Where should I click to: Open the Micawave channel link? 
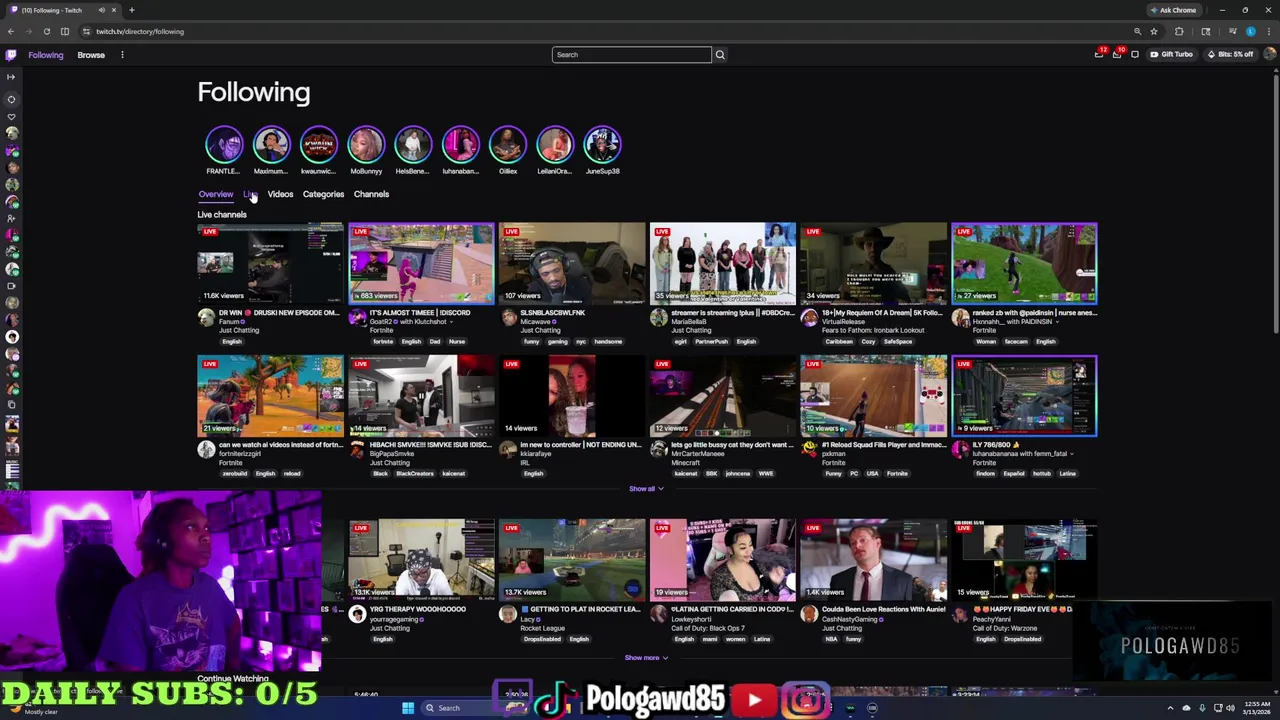click(x=537, y=322)
